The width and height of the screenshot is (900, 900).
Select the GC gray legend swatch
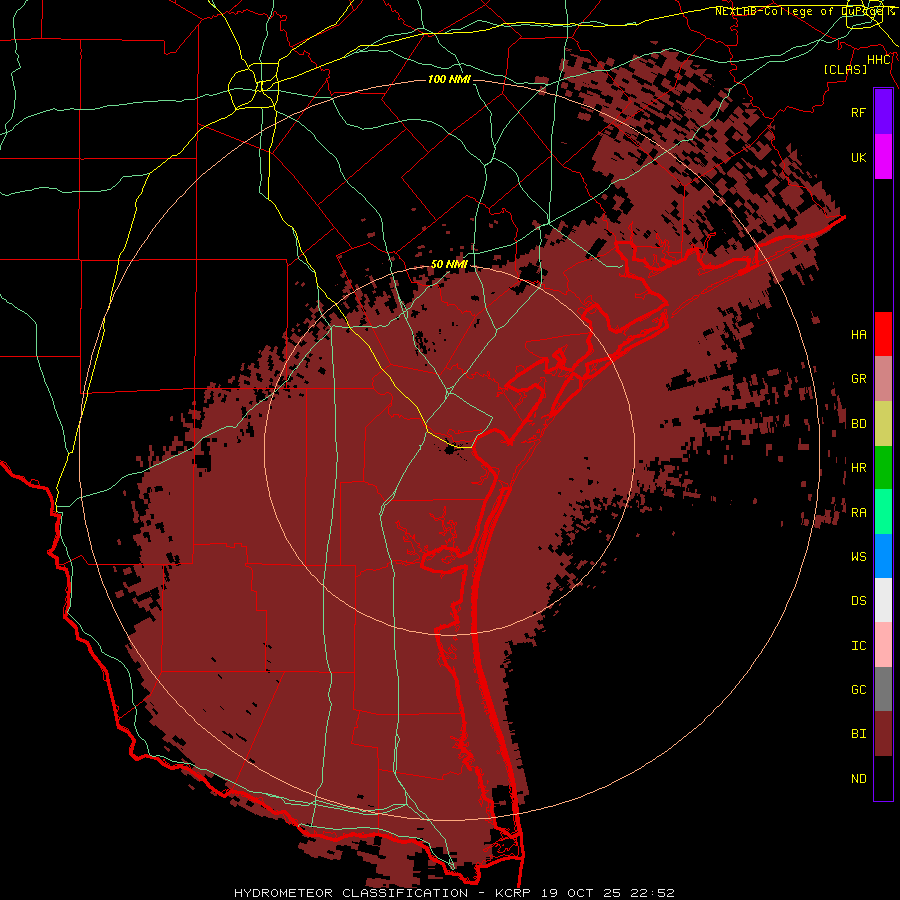click(x=883, y=689)
